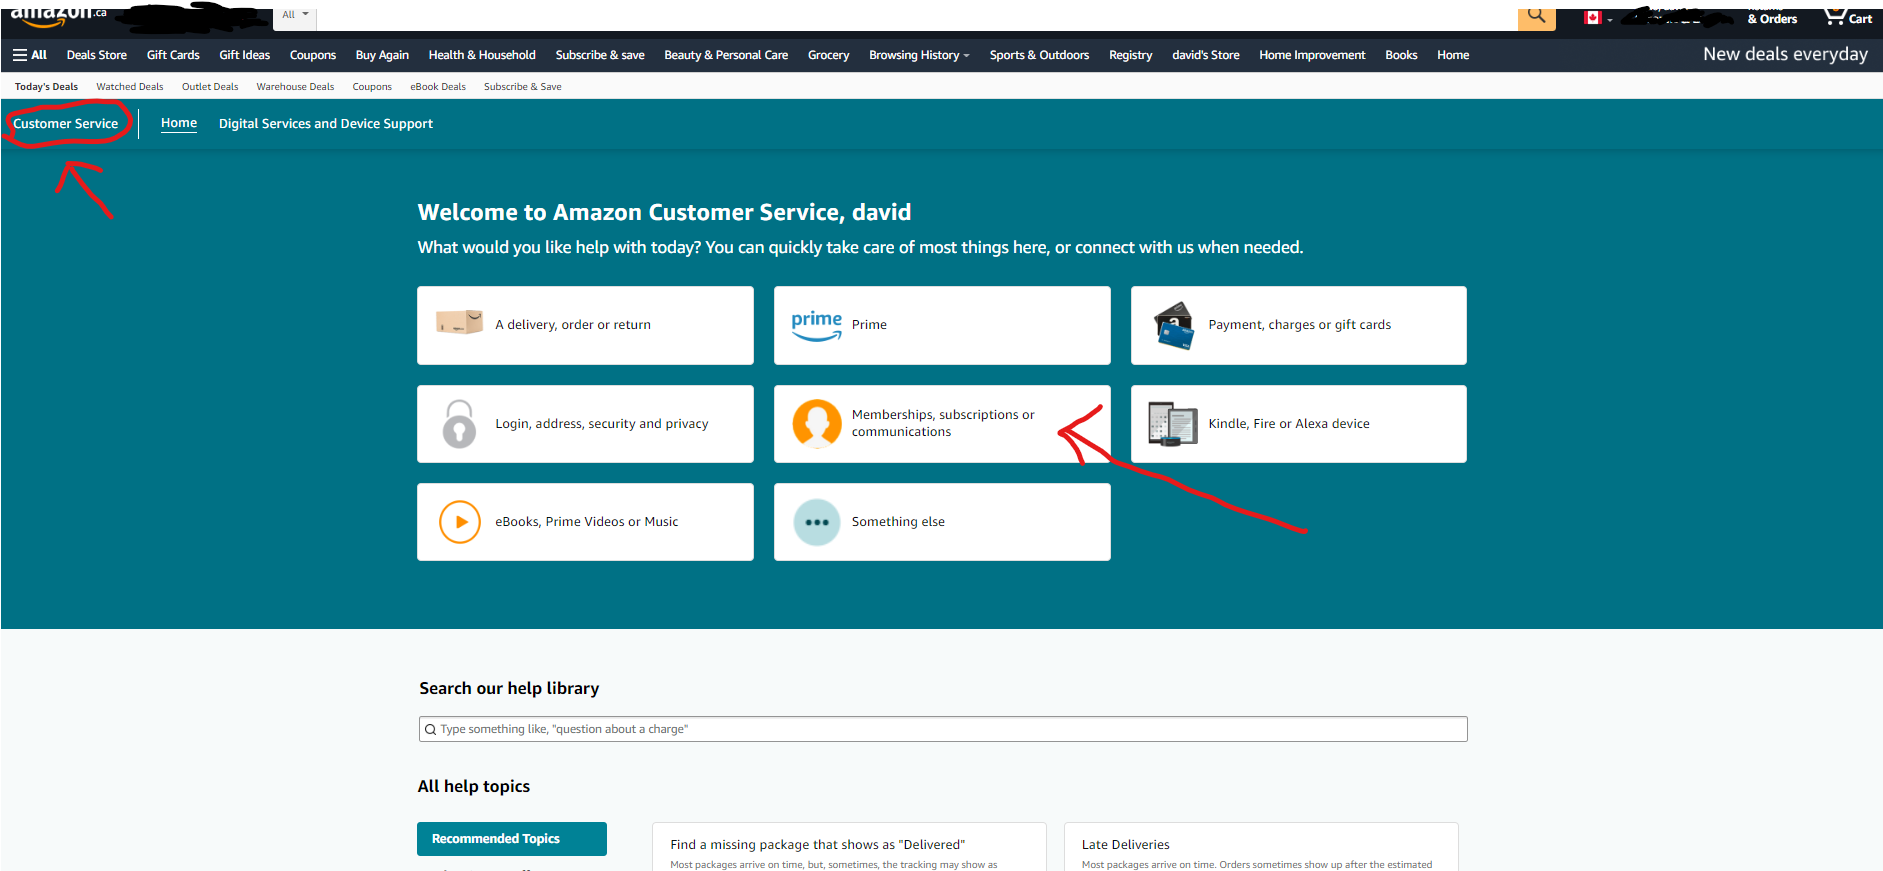Click the padlock security icon
The width and height of the screenshot is (1883, 871).
[x=459, y=424]
